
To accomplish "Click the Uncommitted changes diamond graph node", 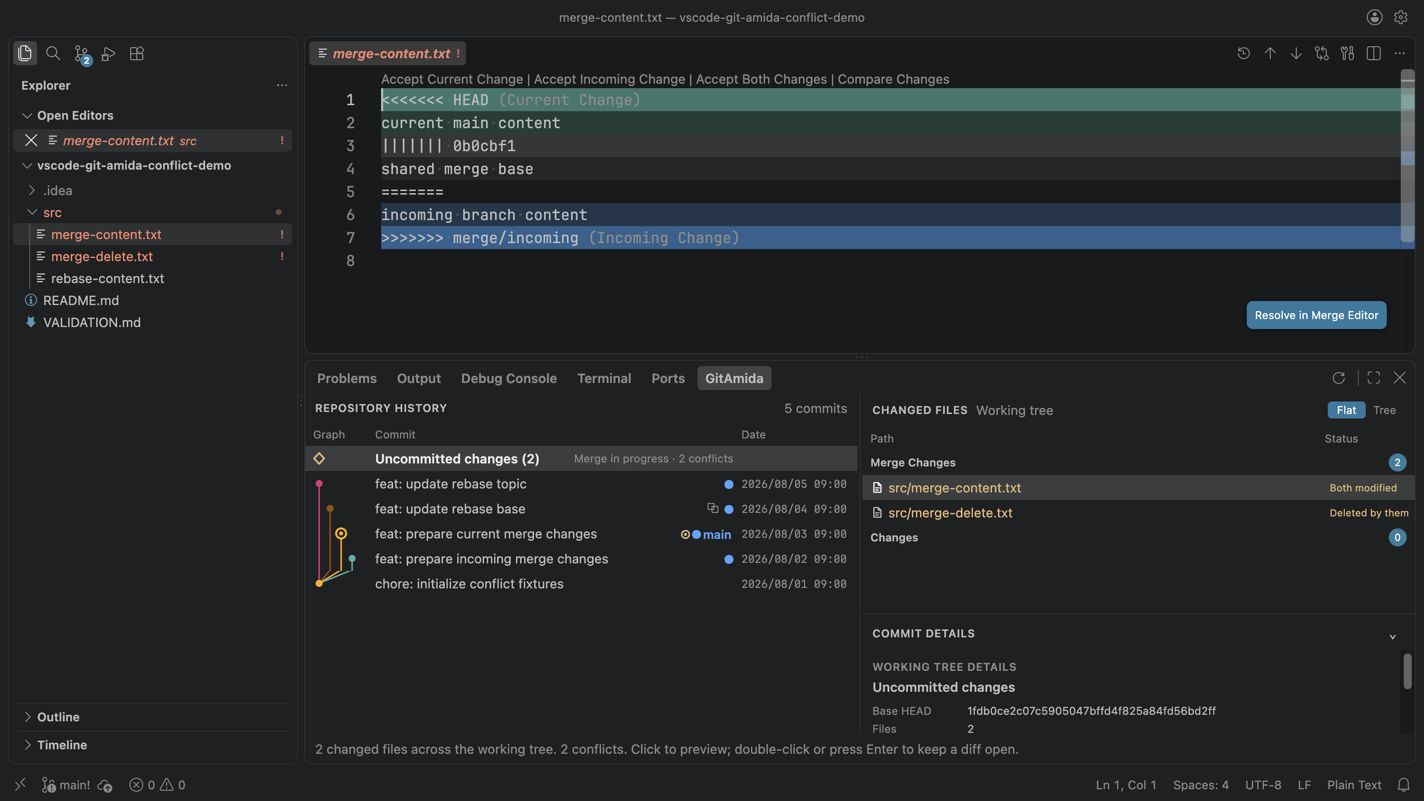I will coord(319,459).
